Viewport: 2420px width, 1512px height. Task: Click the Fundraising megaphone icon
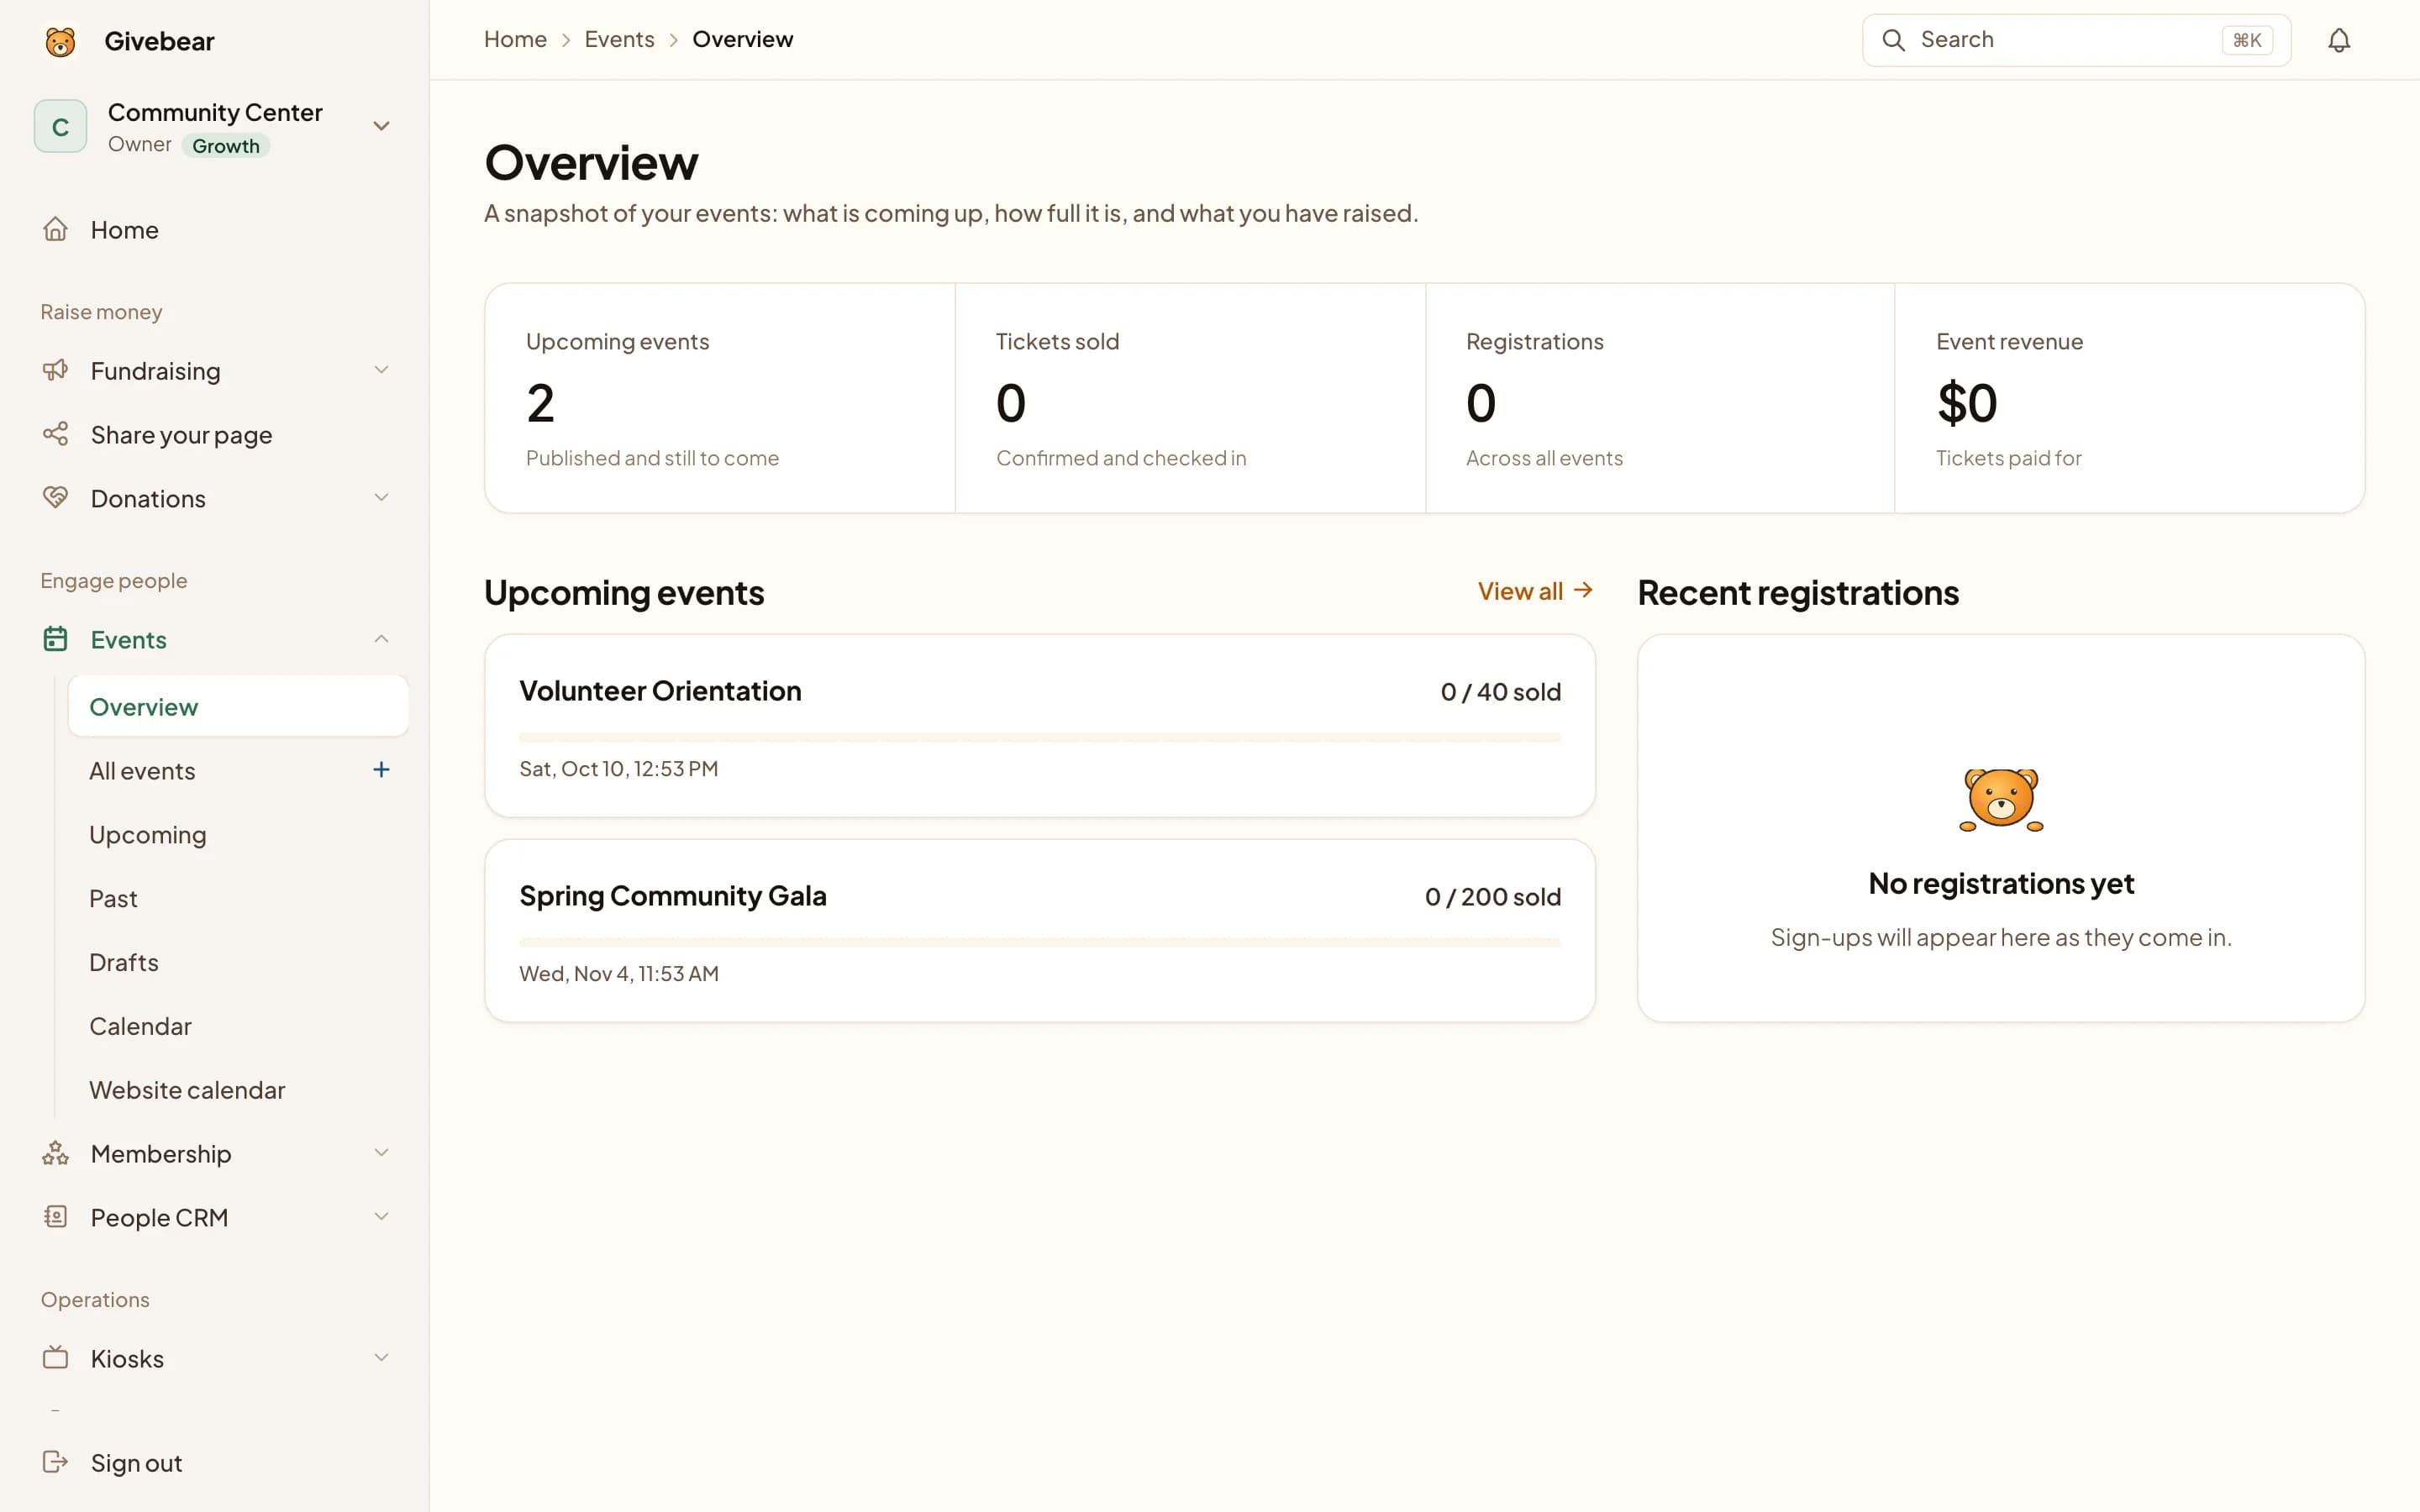(55, 370)
